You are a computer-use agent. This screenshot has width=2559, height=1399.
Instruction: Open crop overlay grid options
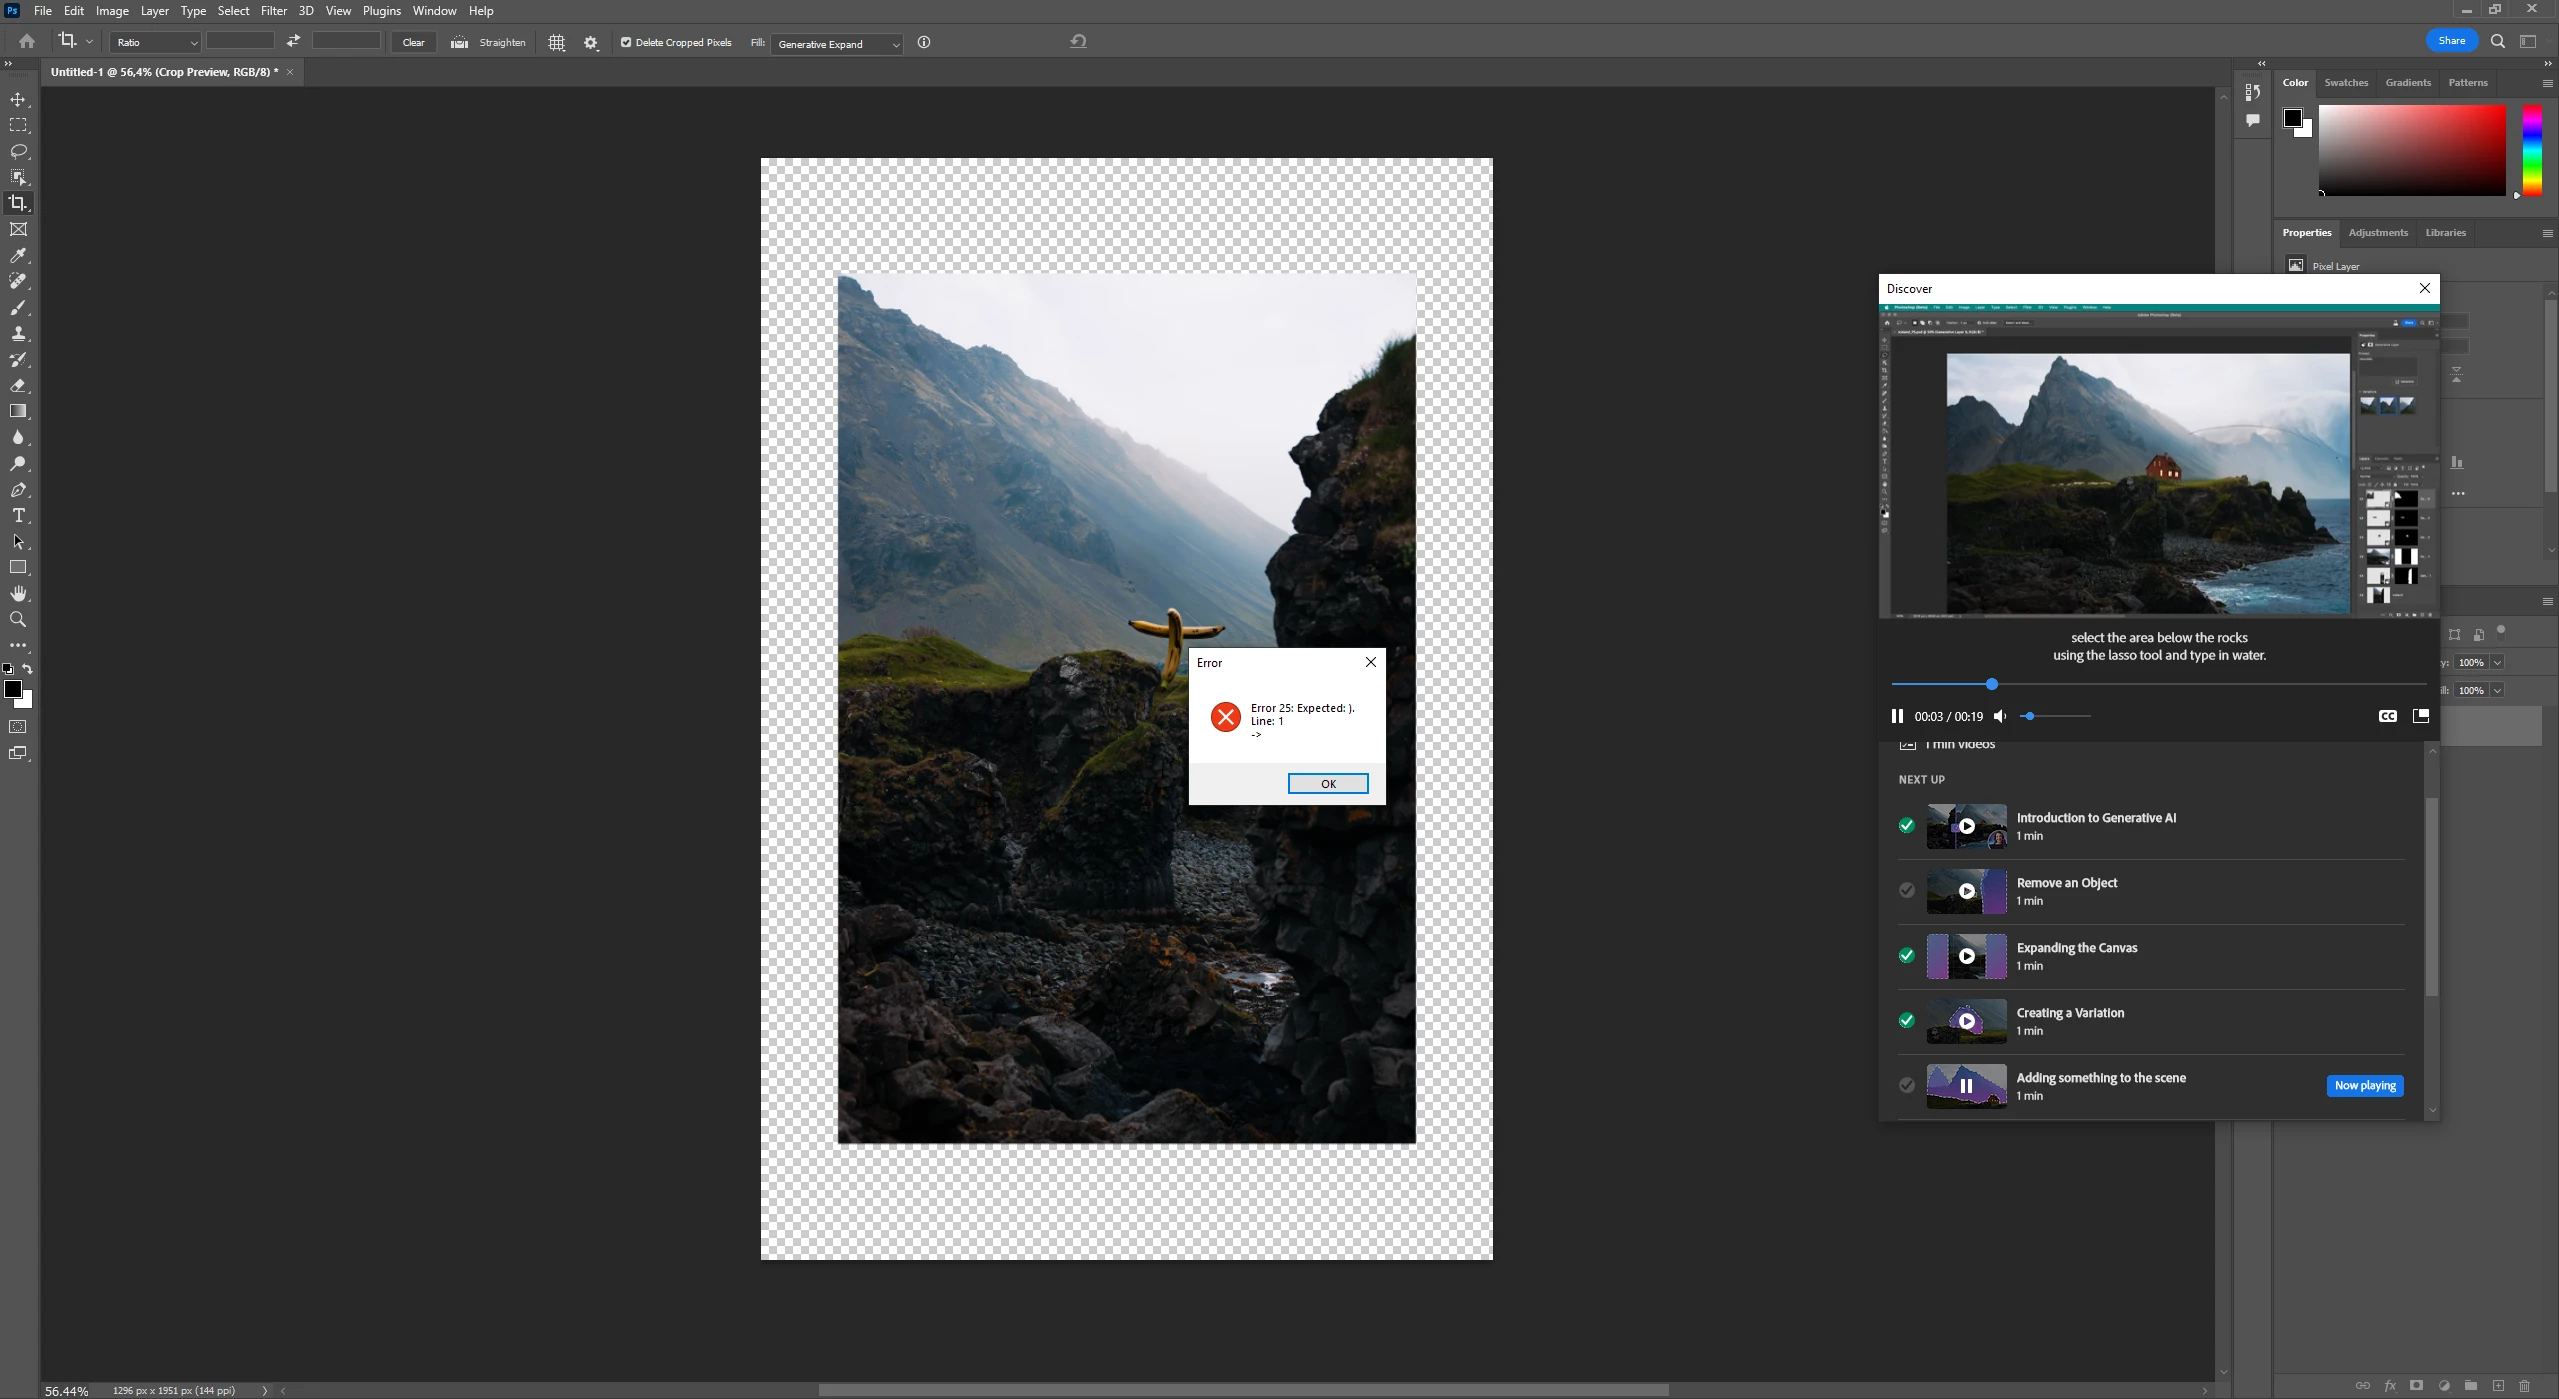pos(557,42)
